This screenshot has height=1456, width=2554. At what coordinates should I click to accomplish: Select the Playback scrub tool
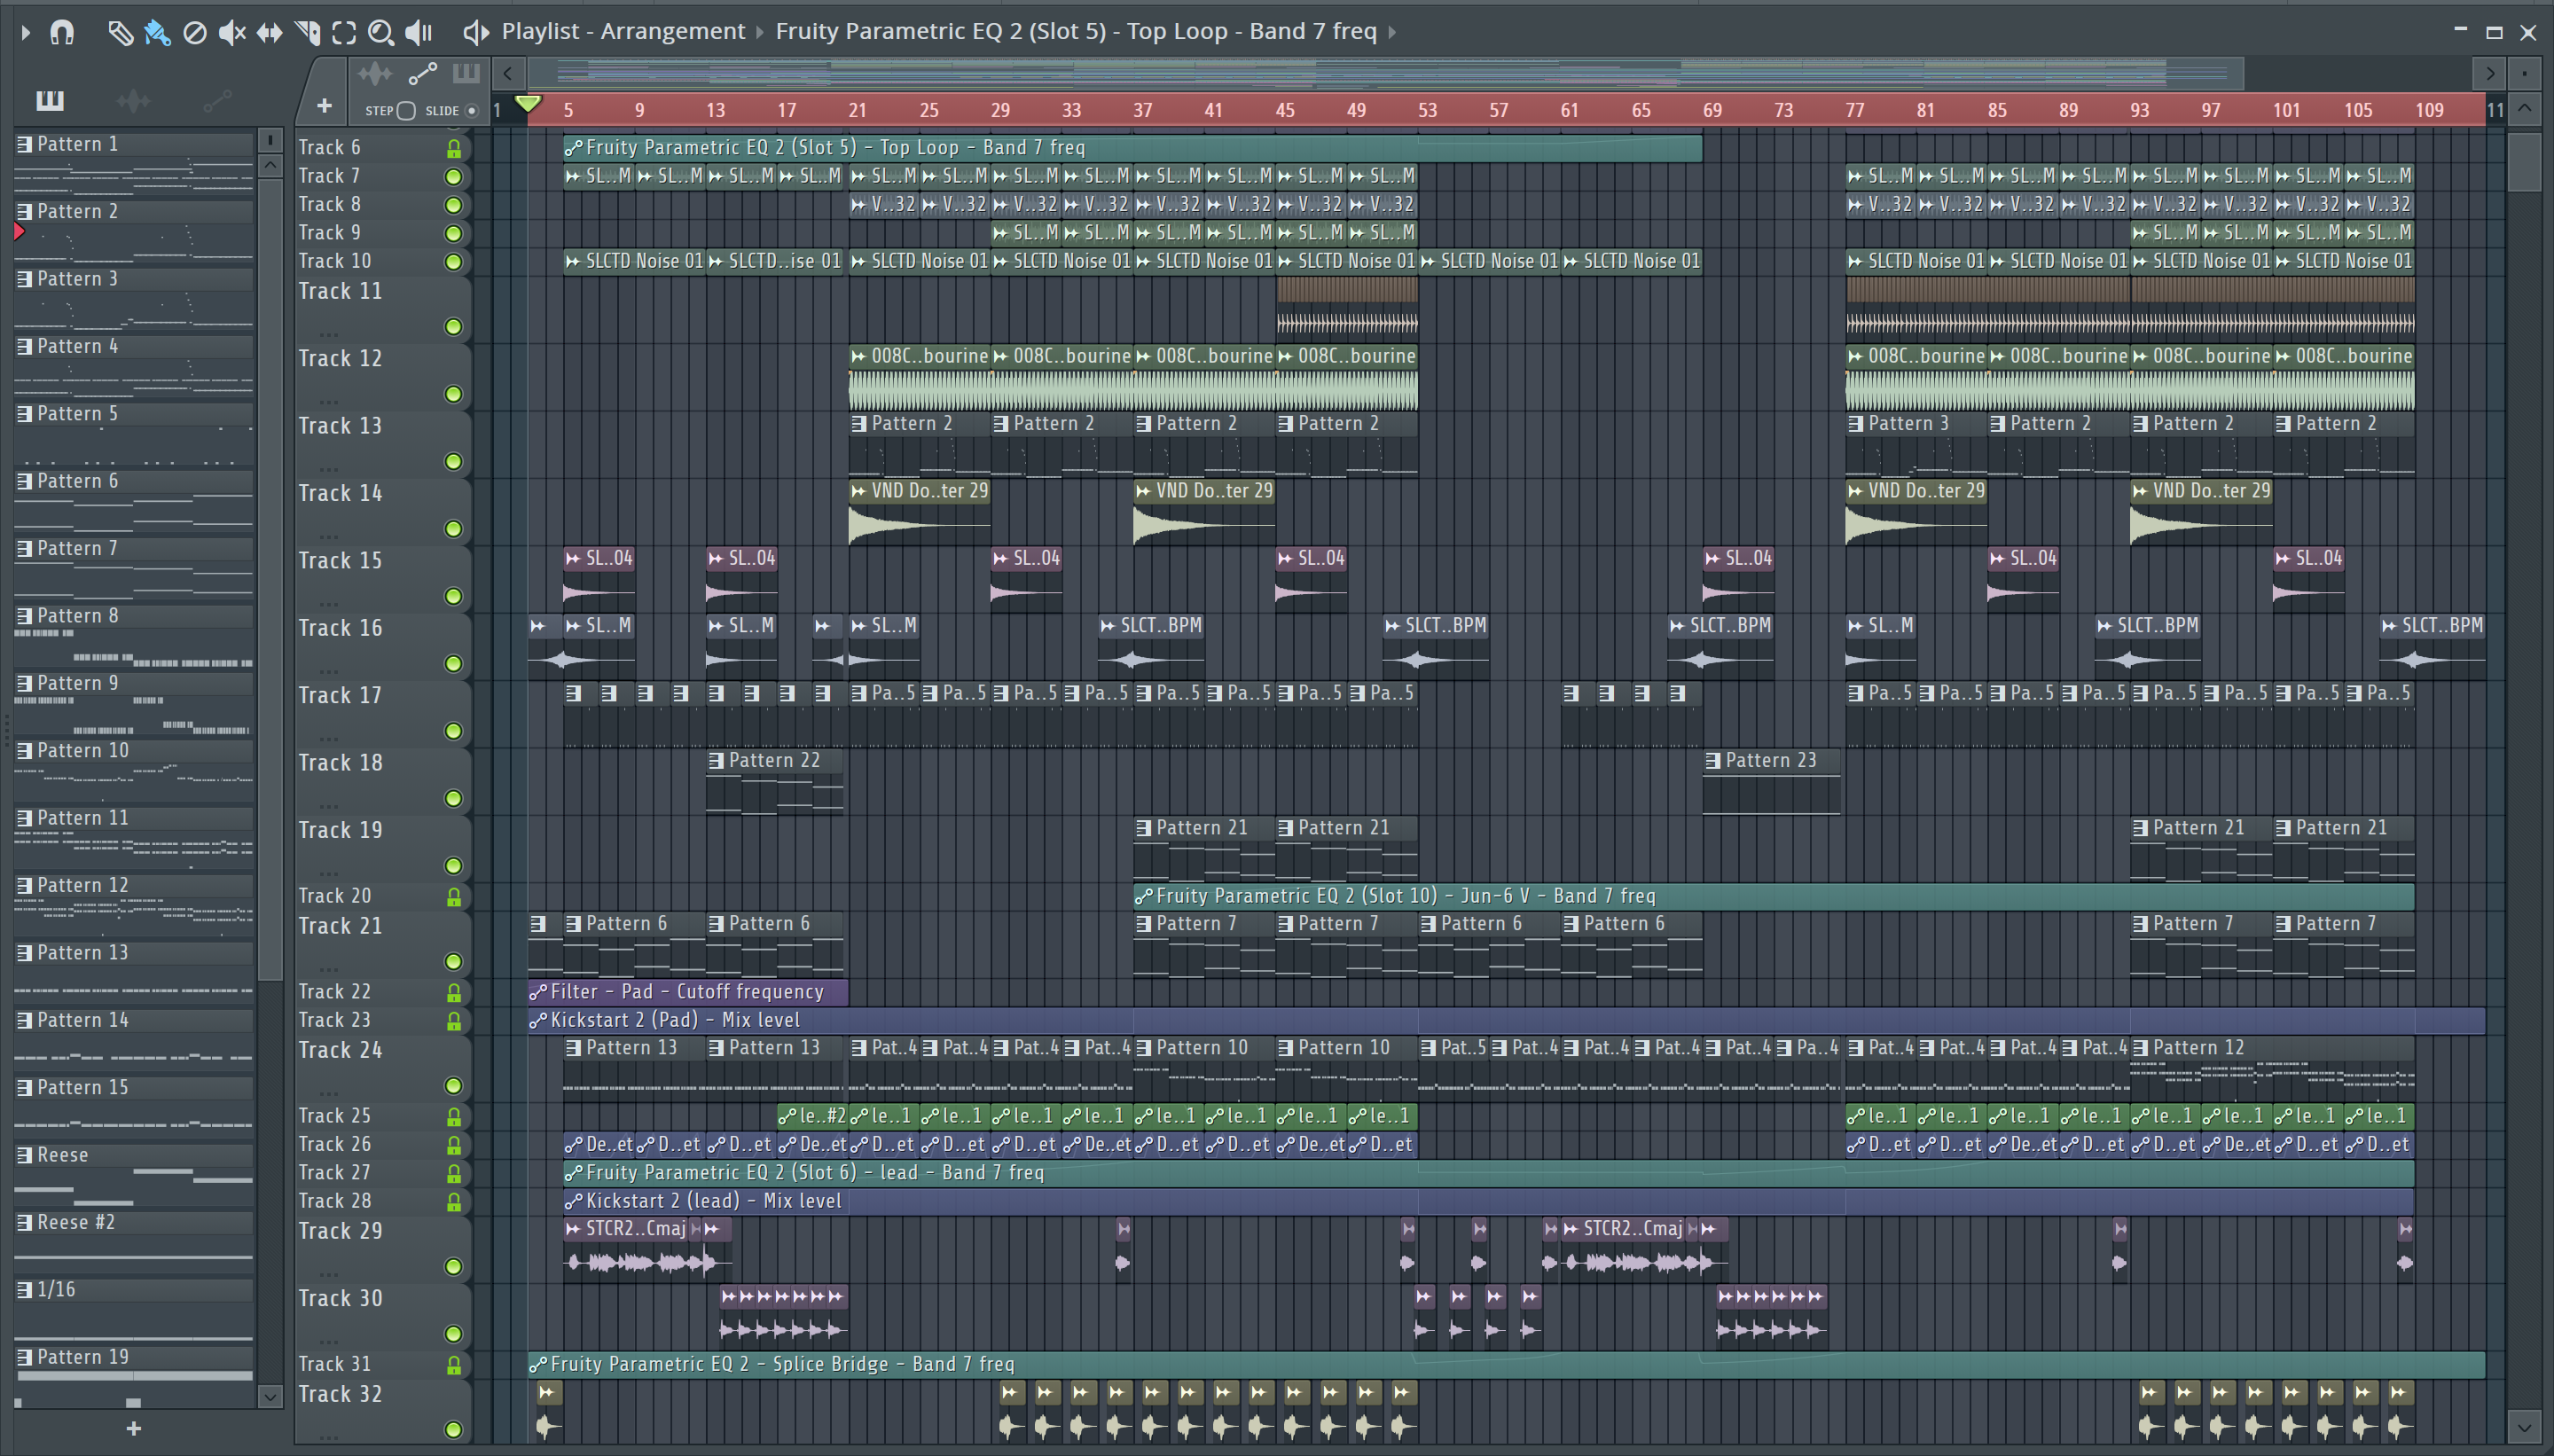pos(418,32)
